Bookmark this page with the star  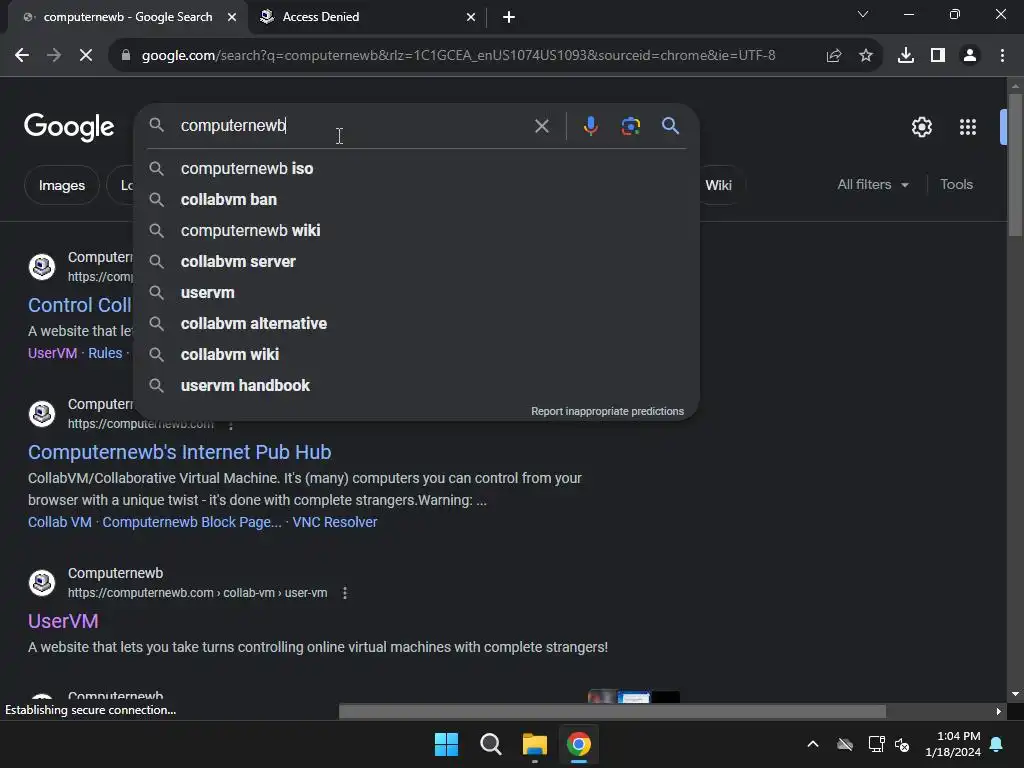point(866,56)
